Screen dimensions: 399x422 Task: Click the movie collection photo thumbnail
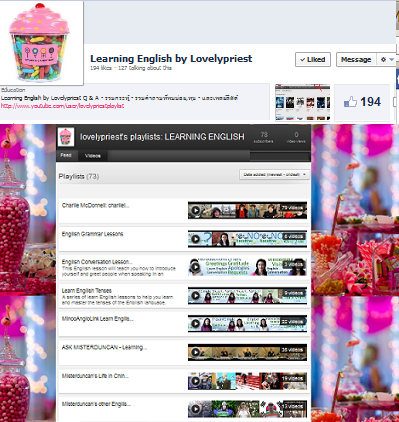point(302,102)
